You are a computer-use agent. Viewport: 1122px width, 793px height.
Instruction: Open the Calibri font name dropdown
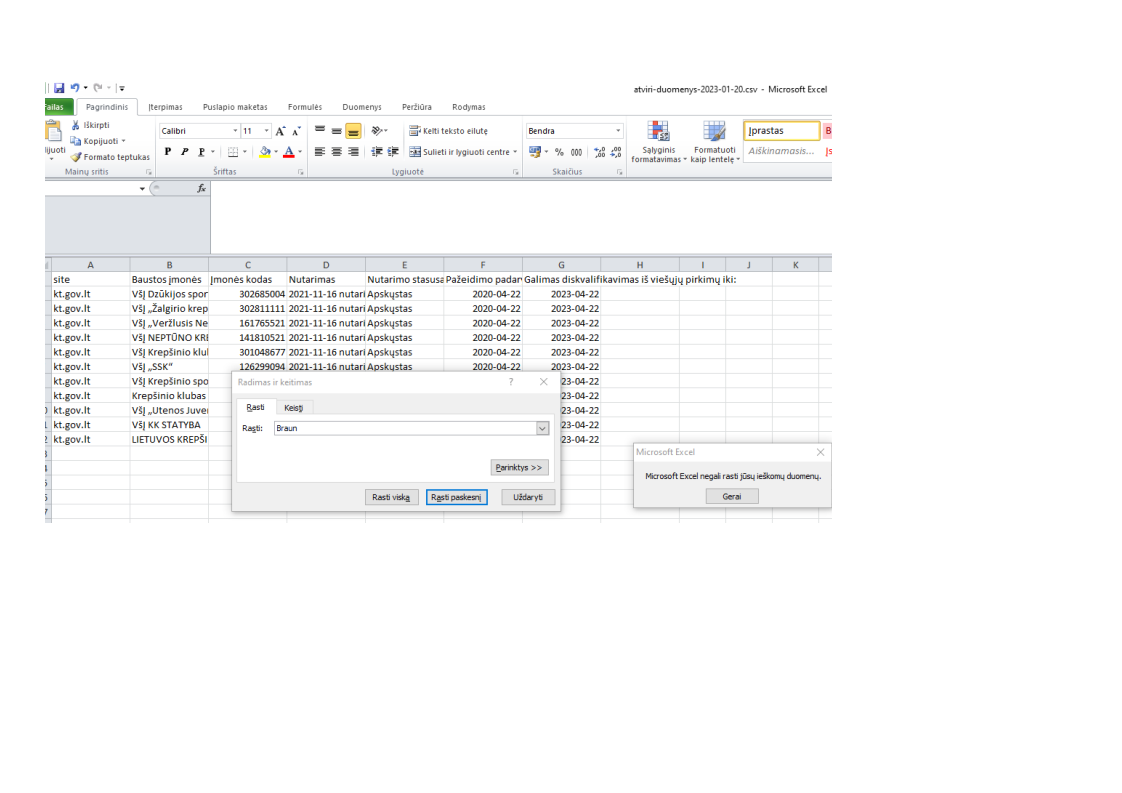click(236, 131)
